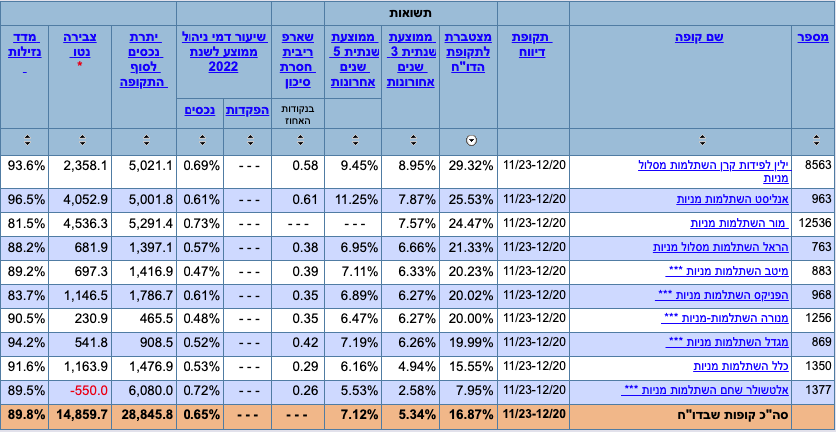Select asset balance 5,291.4 cell
836x432 pixels.
point(144,224)
